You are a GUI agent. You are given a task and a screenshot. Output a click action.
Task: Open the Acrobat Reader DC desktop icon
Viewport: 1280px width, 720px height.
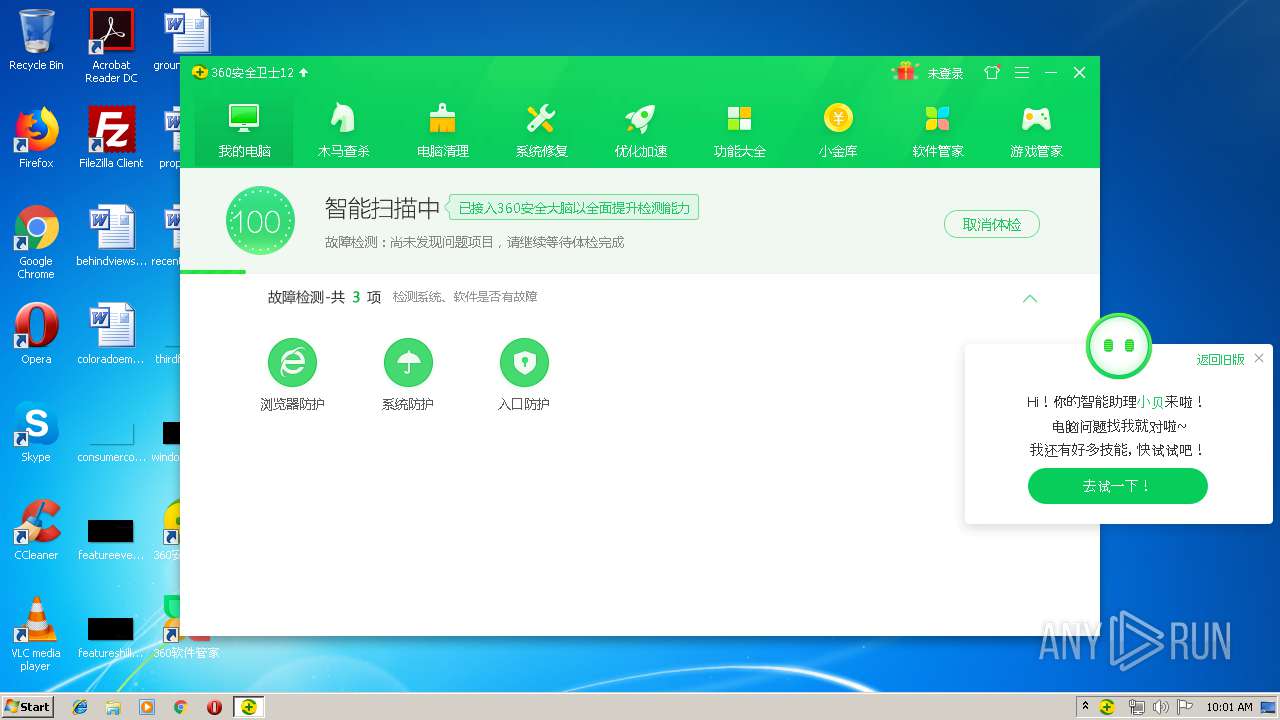point(111,46)
